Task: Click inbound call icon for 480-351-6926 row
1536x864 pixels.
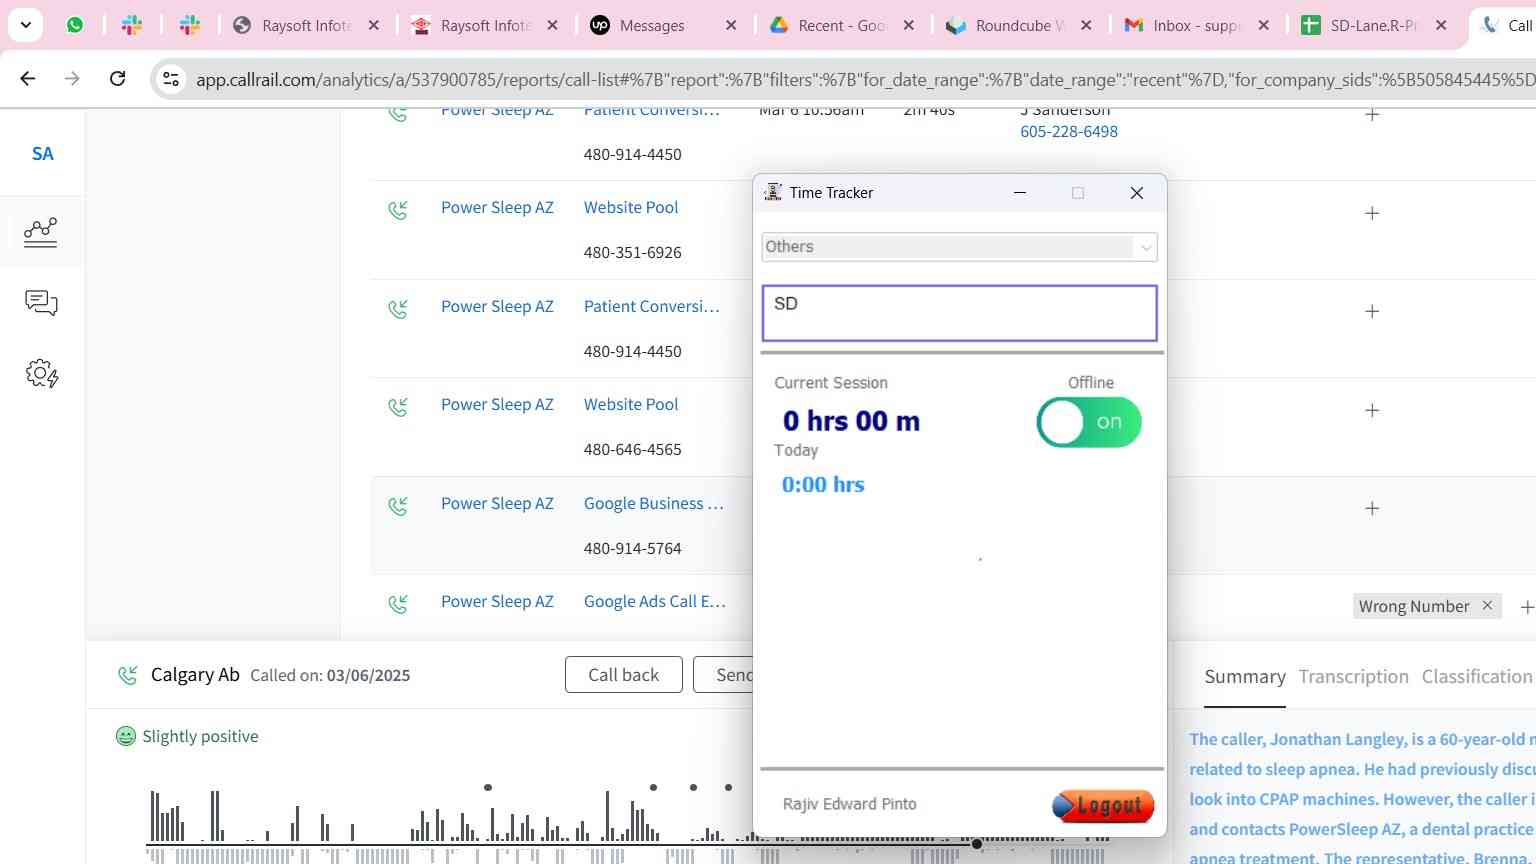Action: click(x=398, y=210)
